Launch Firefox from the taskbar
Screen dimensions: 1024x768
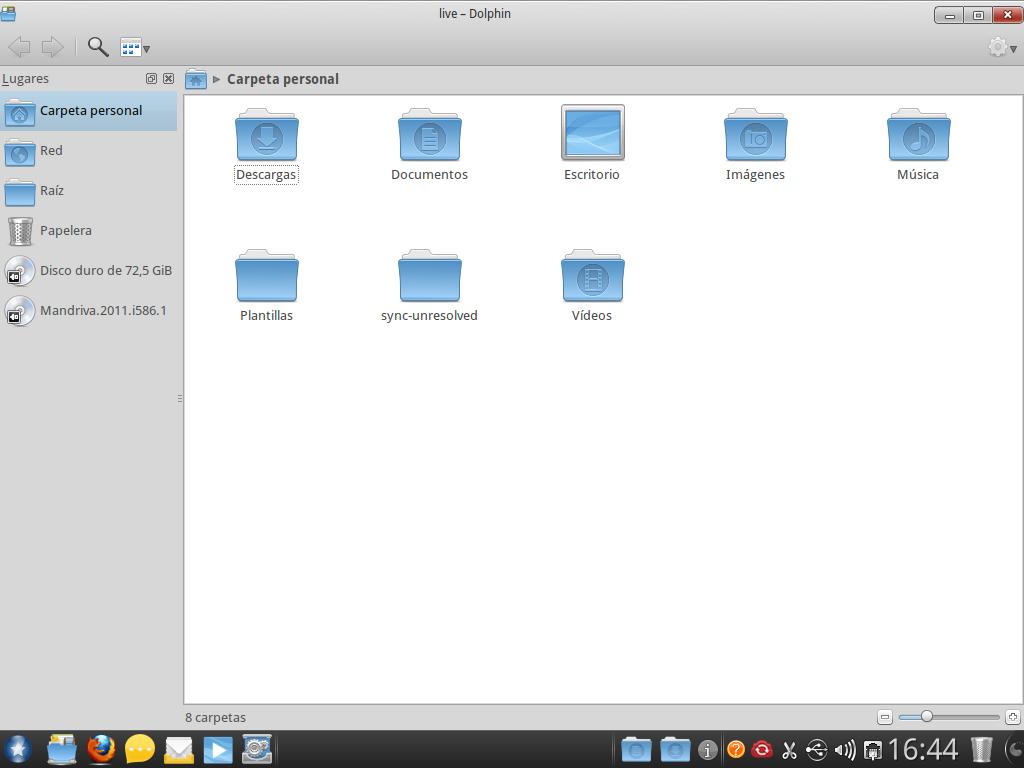click(101, 748)
